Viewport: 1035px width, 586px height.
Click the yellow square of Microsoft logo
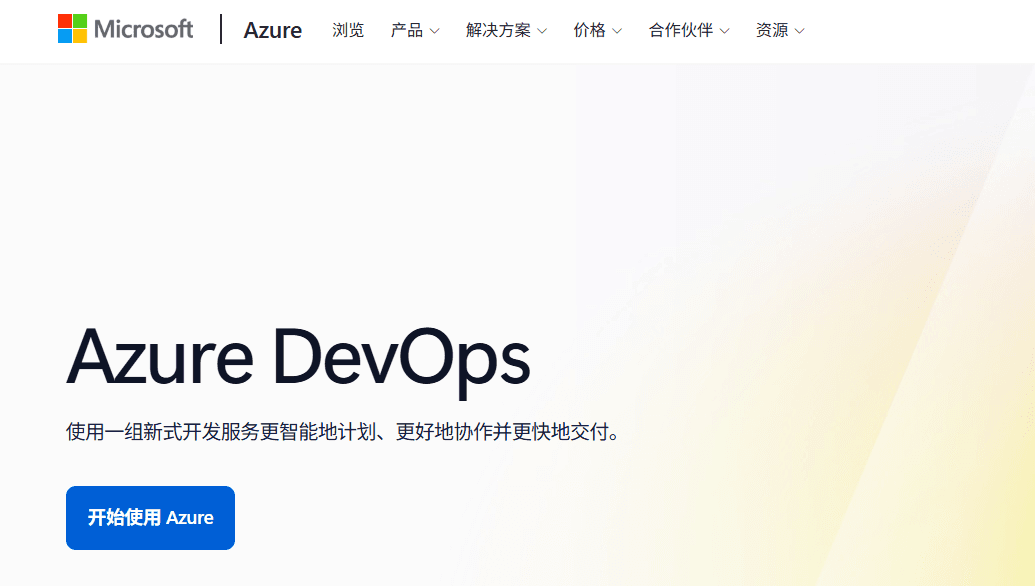pyautogui.click(x=80, y=36)
